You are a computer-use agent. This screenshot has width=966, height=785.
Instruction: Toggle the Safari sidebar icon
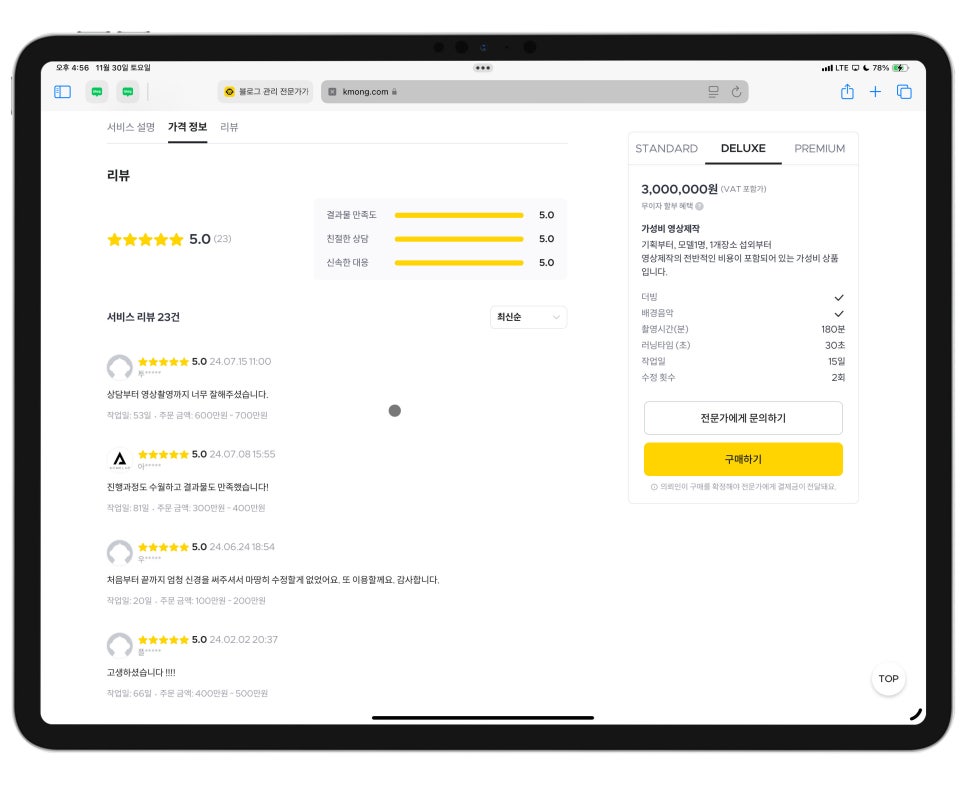coord(62,92)
